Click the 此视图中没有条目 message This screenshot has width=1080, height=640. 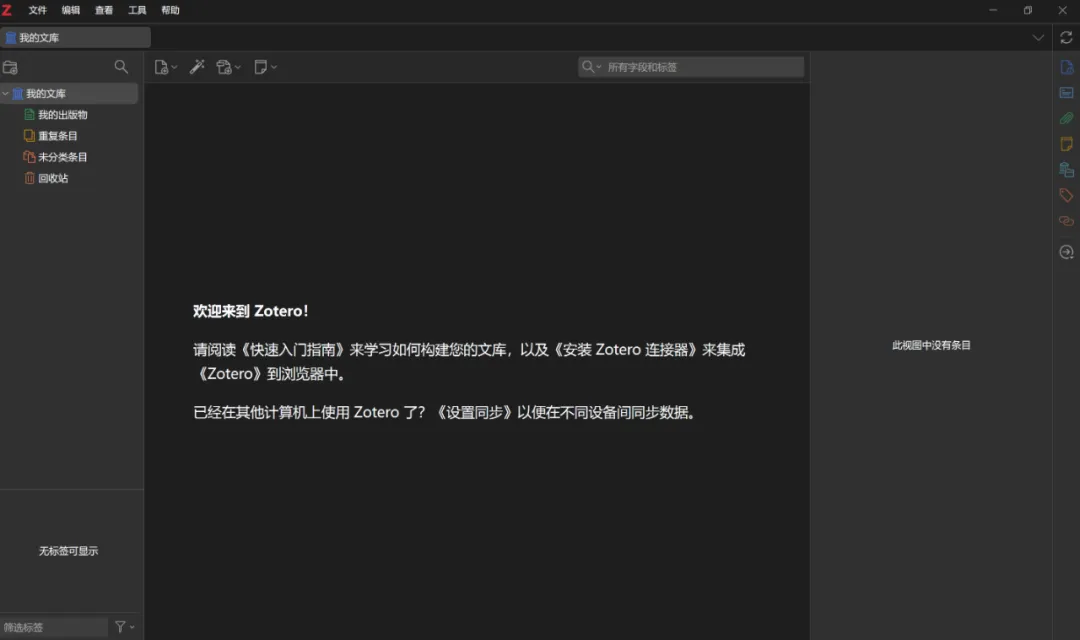click(x=931, y=345)
